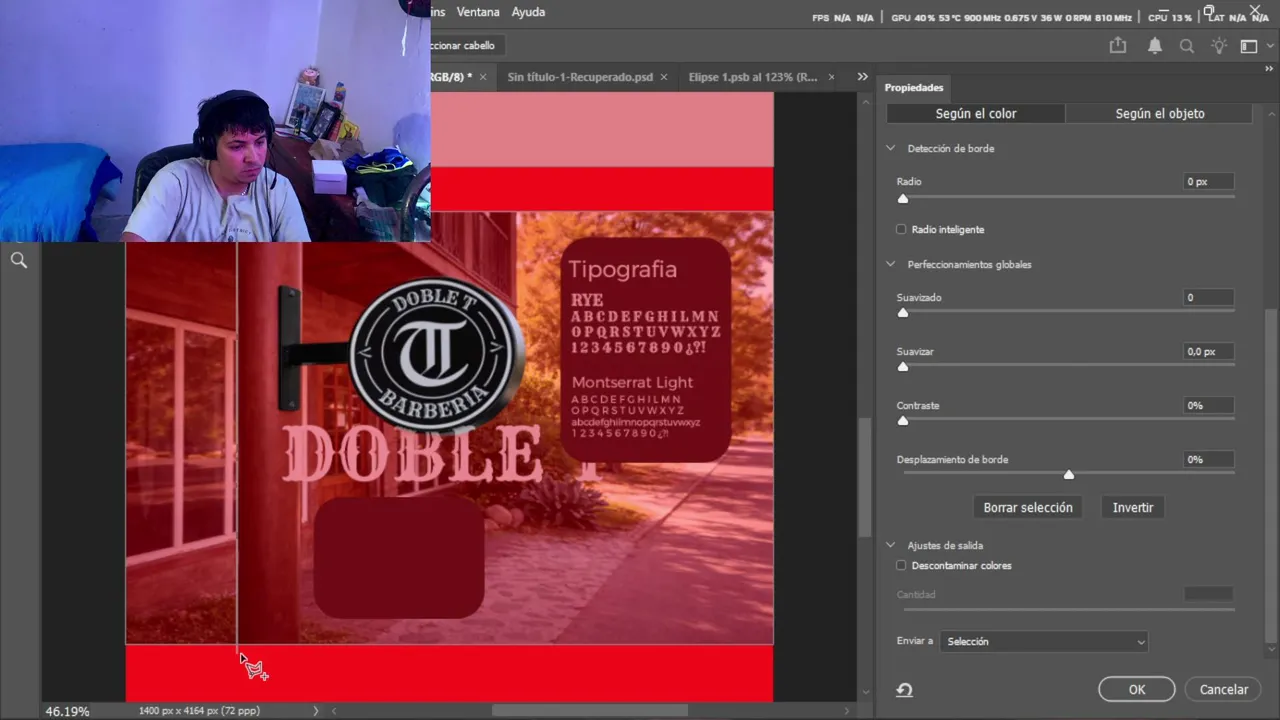Click the Borrar selección button
The image size is (1280, 720).
click(1028, 508)
